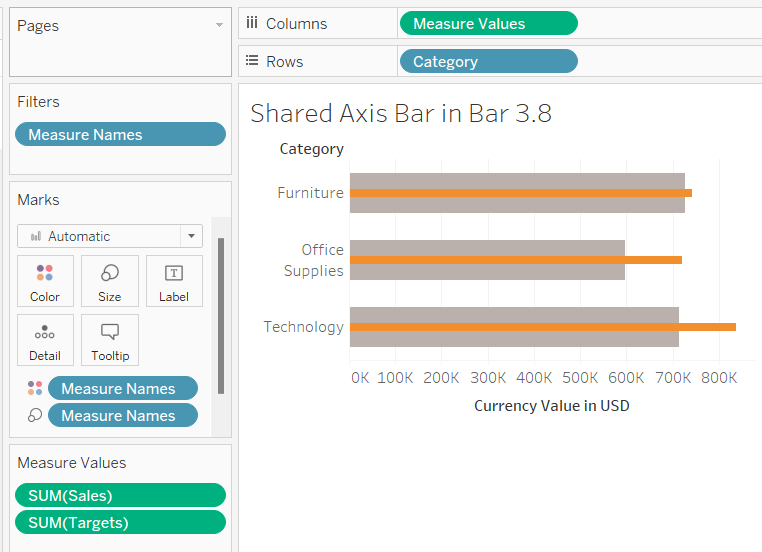Click axis title Currency Value in USD

click(x=552, y=406)
